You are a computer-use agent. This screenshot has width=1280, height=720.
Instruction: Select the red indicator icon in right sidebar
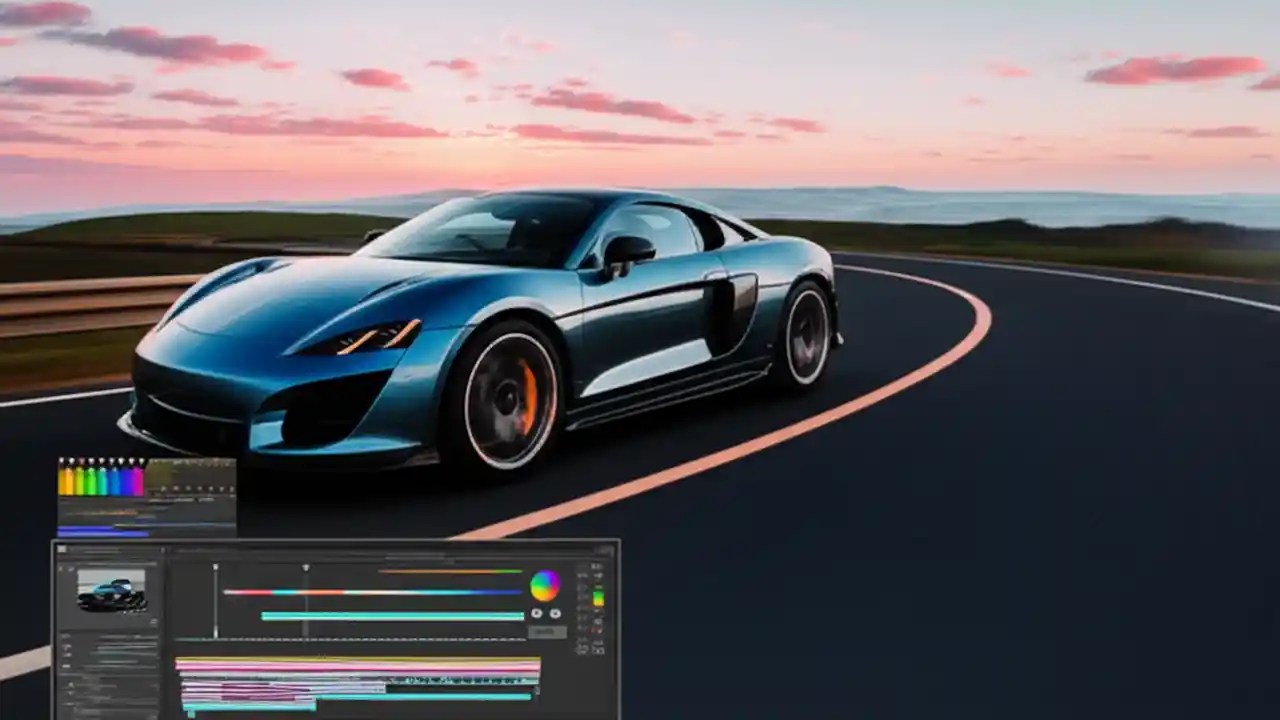(599, 629)
